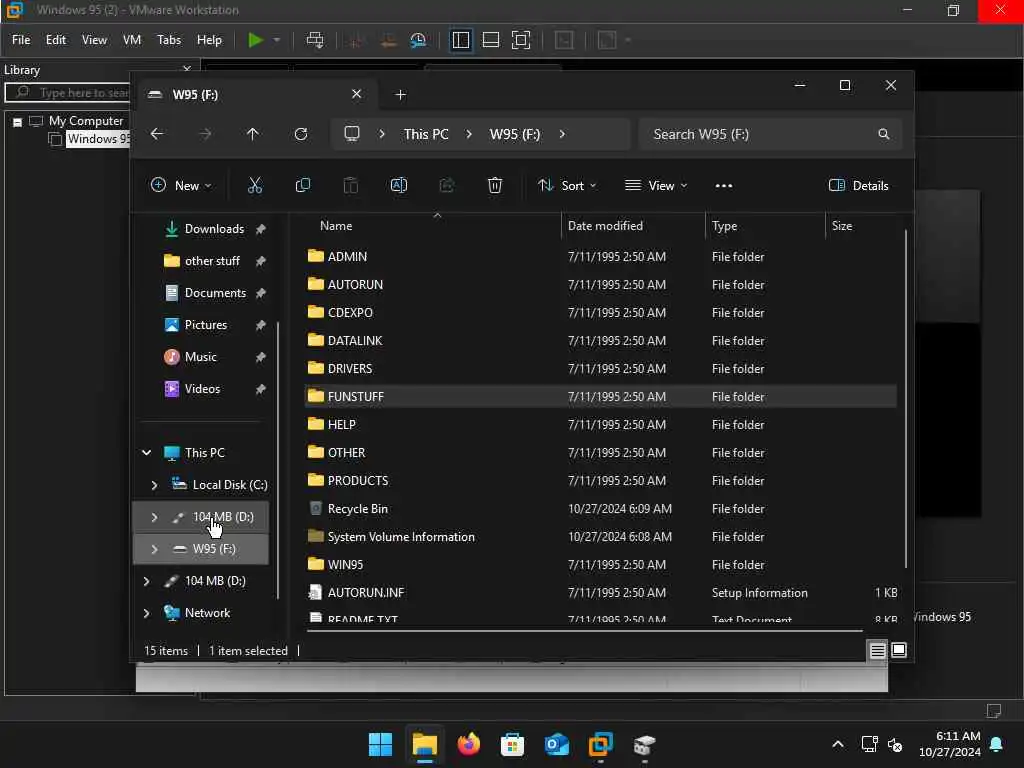Switch to details list view icon in status bar
The image size is (1024, 768).
pyautogui.click(x=877, y=650)
